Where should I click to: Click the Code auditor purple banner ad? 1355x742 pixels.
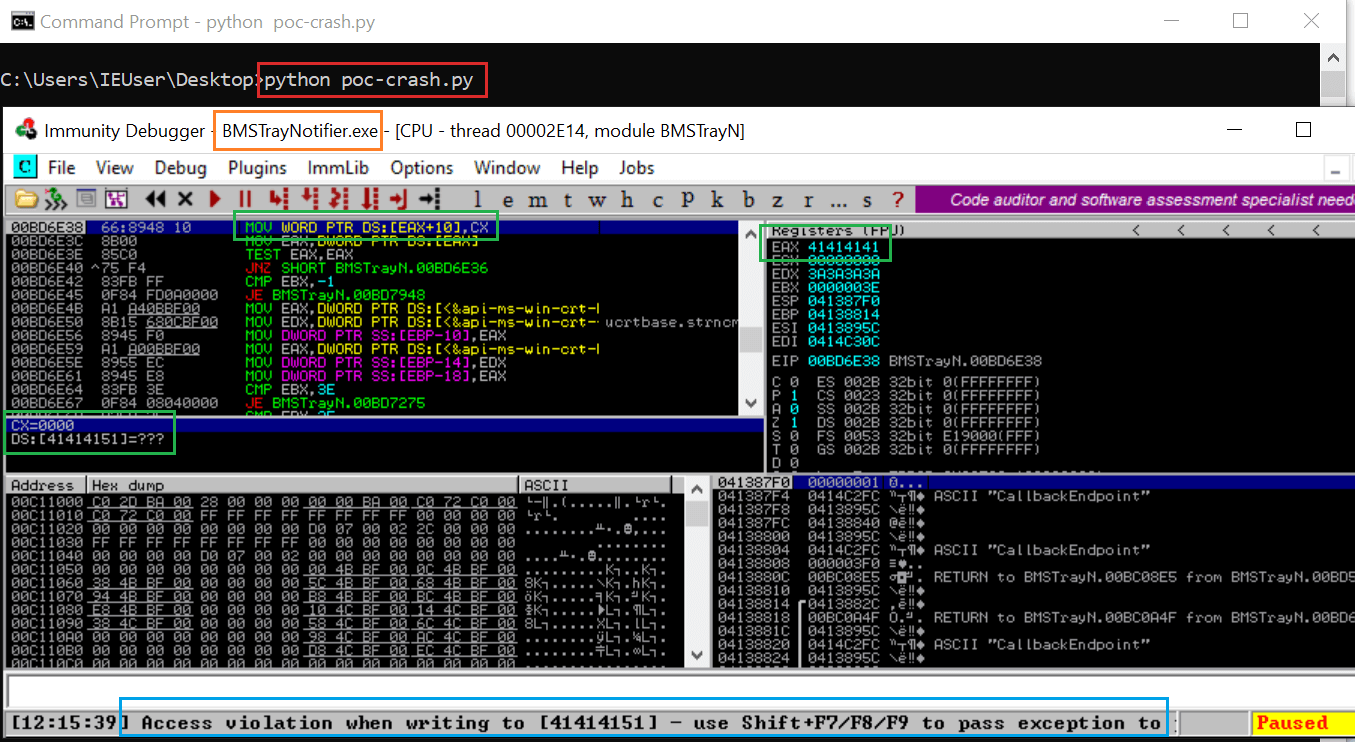tap(1134, 200)
